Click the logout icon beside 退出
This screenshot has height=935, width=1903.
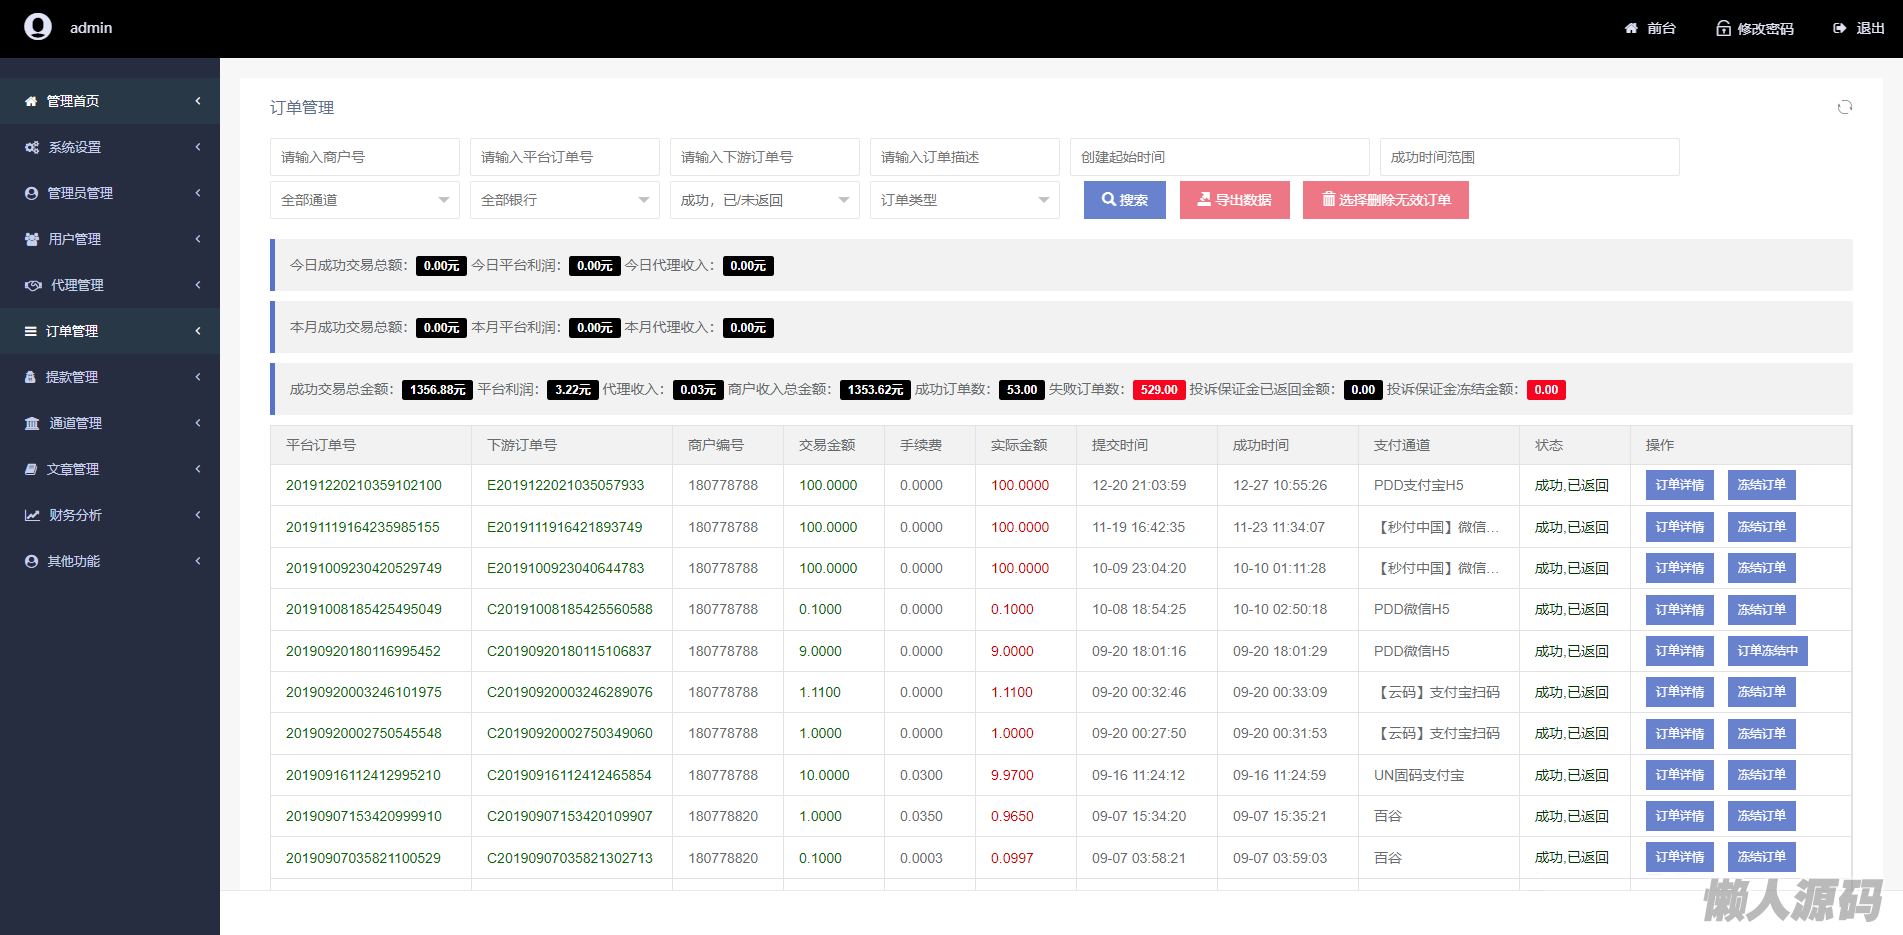coord(1839,28)
